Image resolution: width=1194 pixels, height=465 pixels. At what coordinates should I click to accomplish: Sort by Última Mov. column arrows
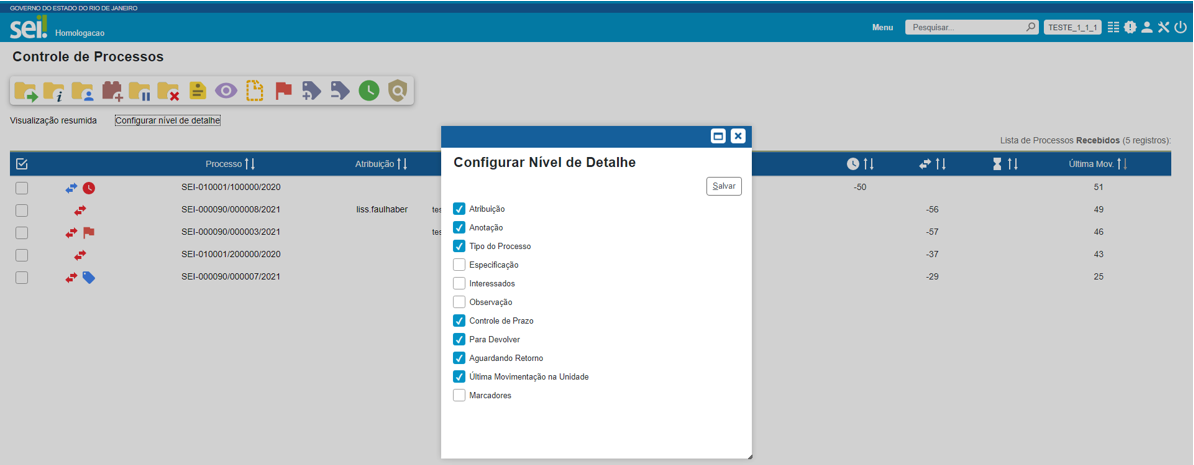(1122, 164)
